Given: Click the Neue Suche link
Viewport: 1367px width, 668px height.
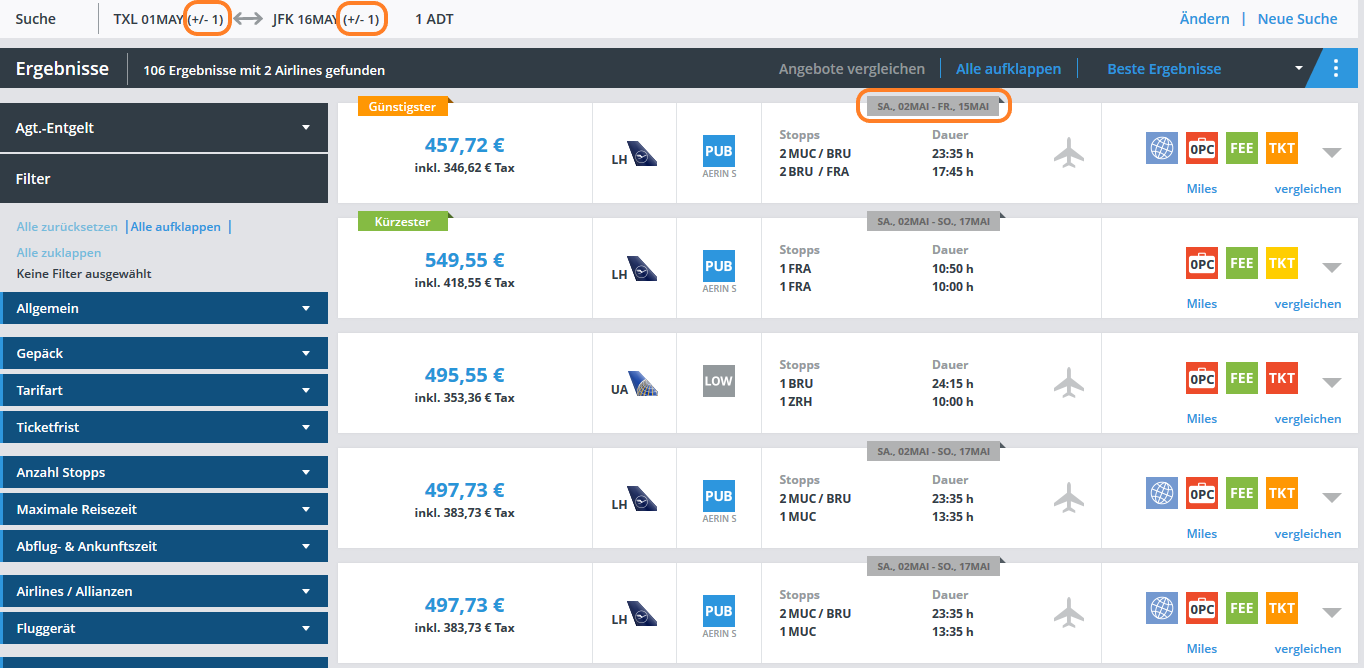Looking at the screenshot, I should [1297, 19].
